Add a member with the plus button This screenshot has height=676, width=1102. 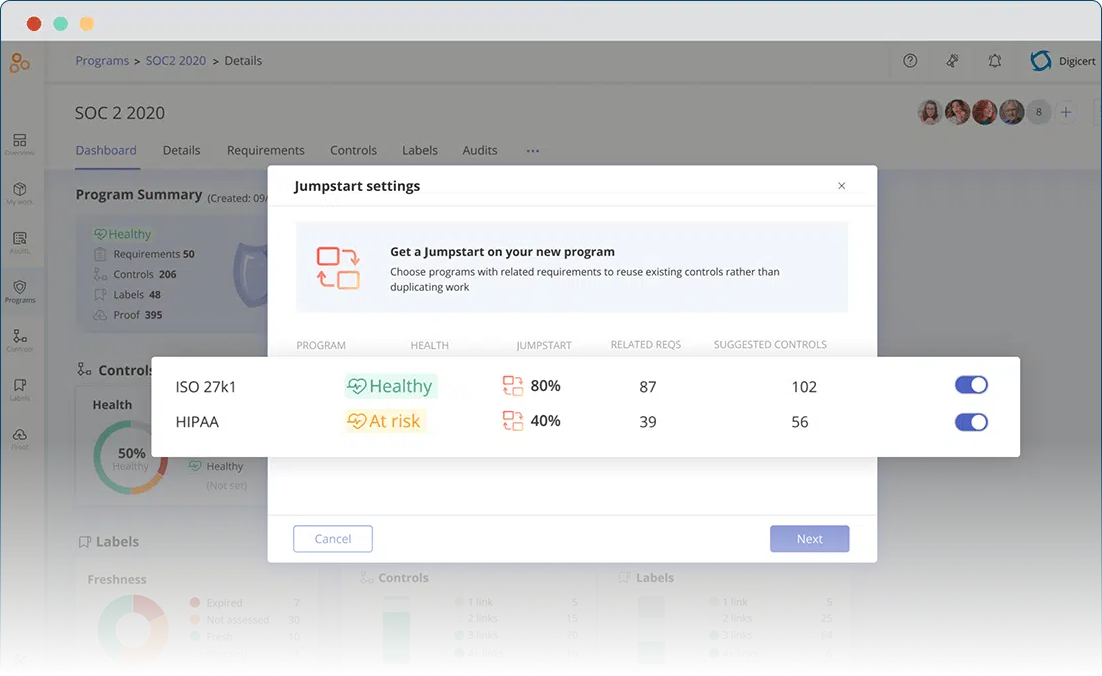pyautogui.click(x=1066, y=112)
